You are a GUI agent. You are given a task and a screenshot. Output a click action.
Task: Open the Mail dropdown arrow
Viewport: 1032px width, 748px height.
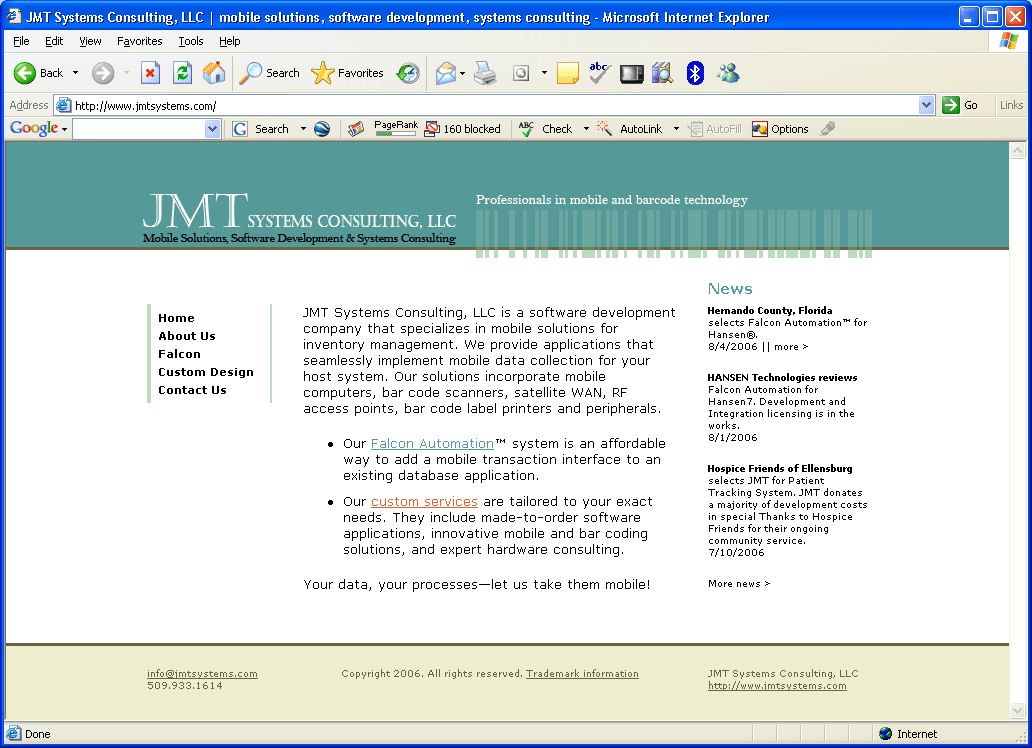(462, 73)
